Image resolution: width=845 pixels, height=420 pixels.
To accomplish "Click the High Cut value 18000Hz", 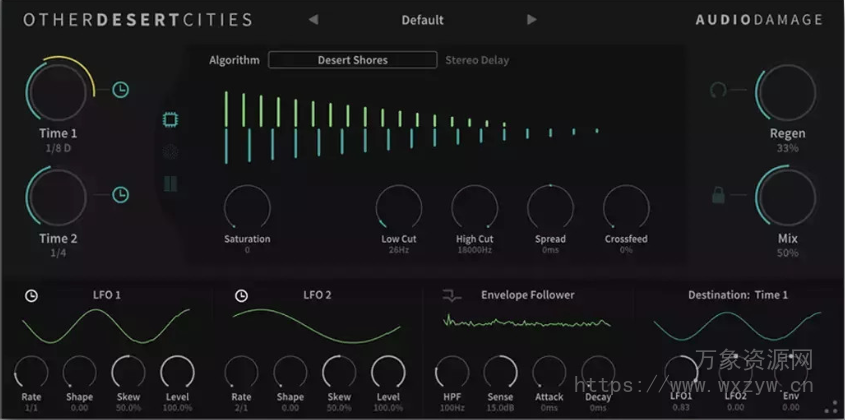I will (x=474, y=250).
